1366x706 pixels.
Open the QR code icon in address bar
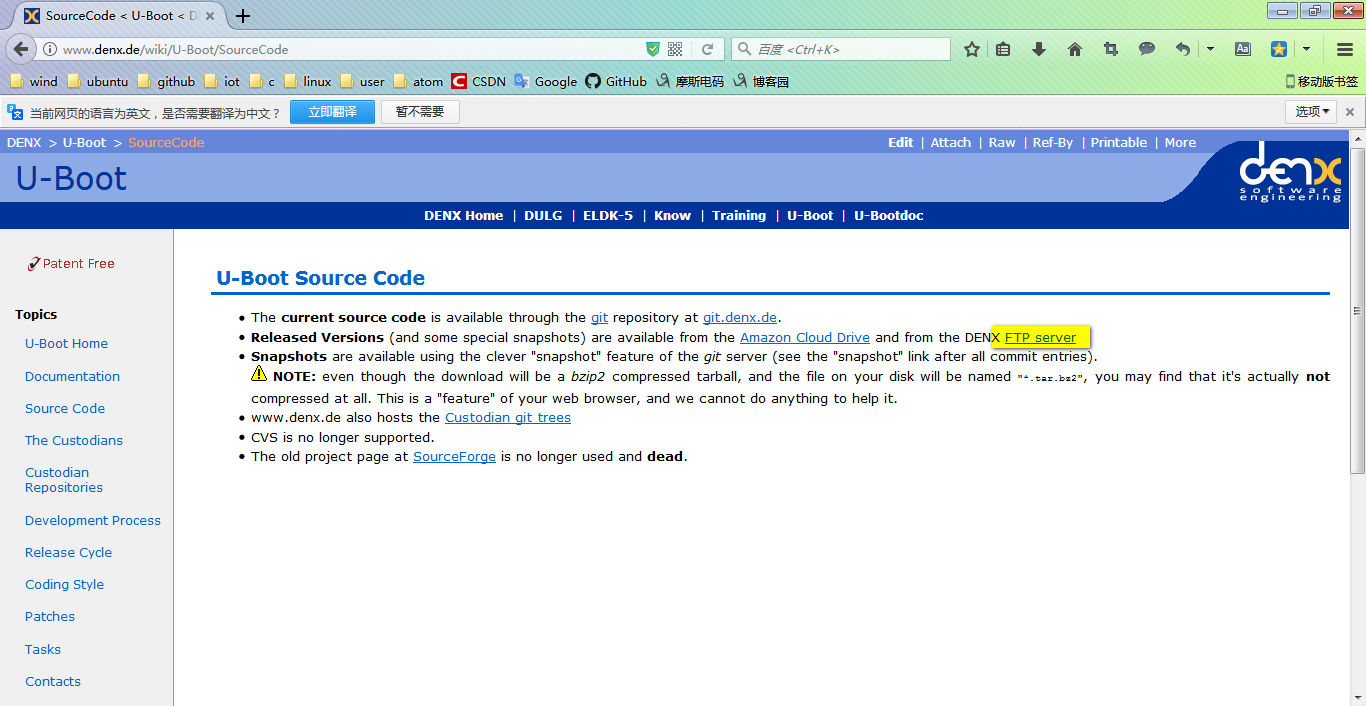coord(675,49)
